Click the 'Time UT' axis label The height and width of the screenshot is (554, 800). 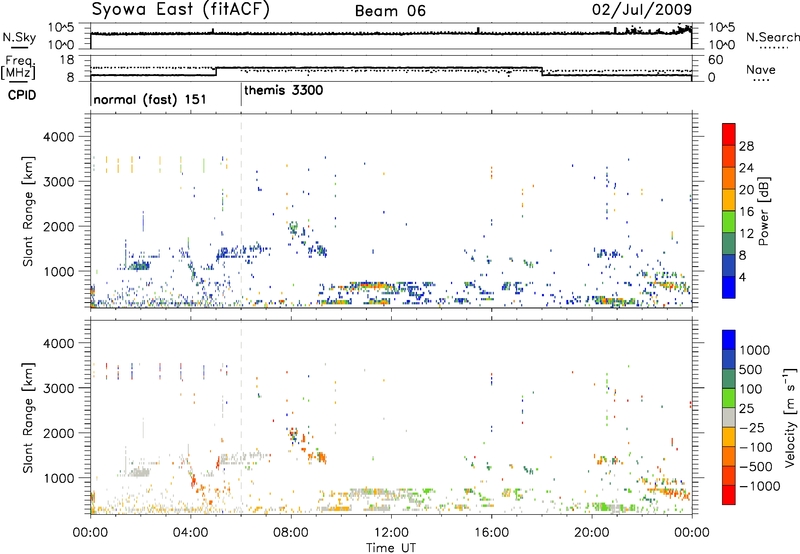[x=391, y=548]
